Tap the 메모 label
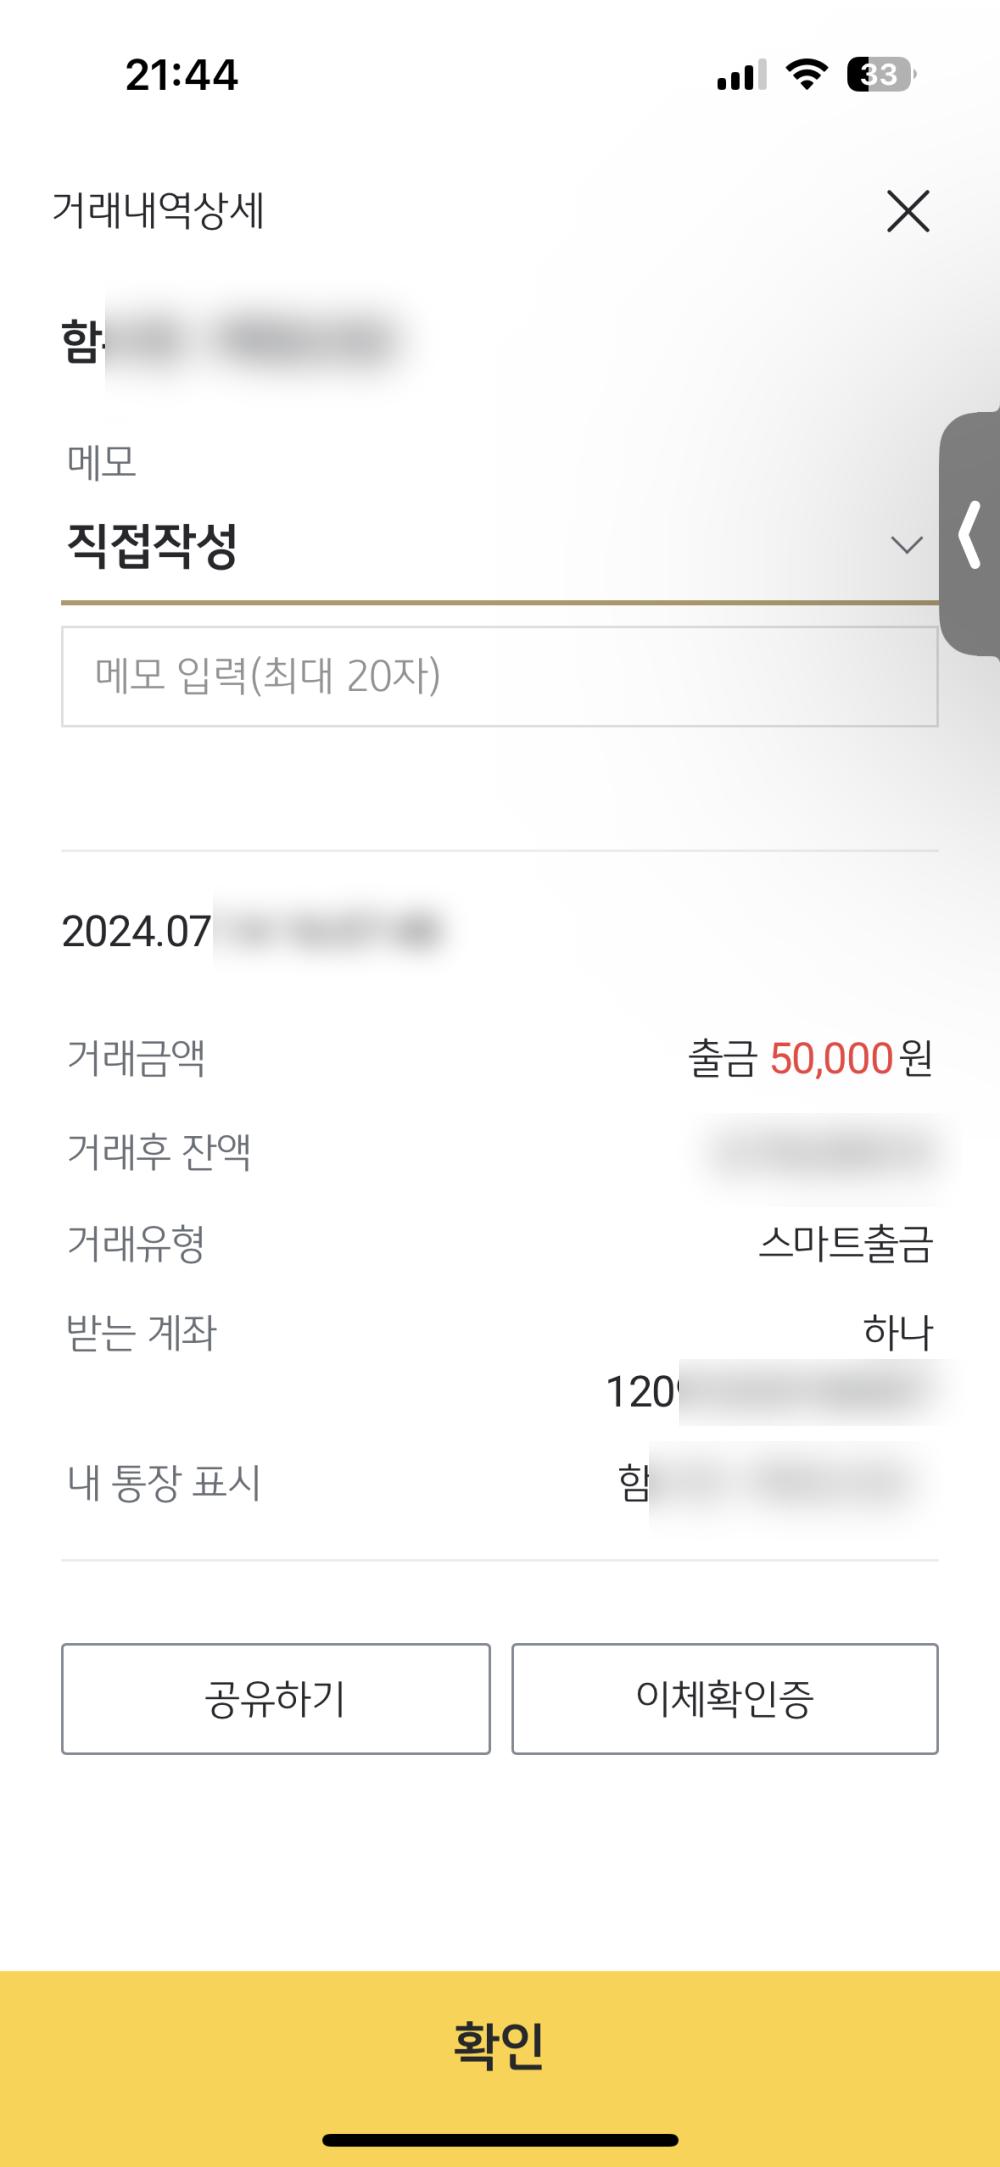The image size is (1000, 2167). (x=101, y=462)
